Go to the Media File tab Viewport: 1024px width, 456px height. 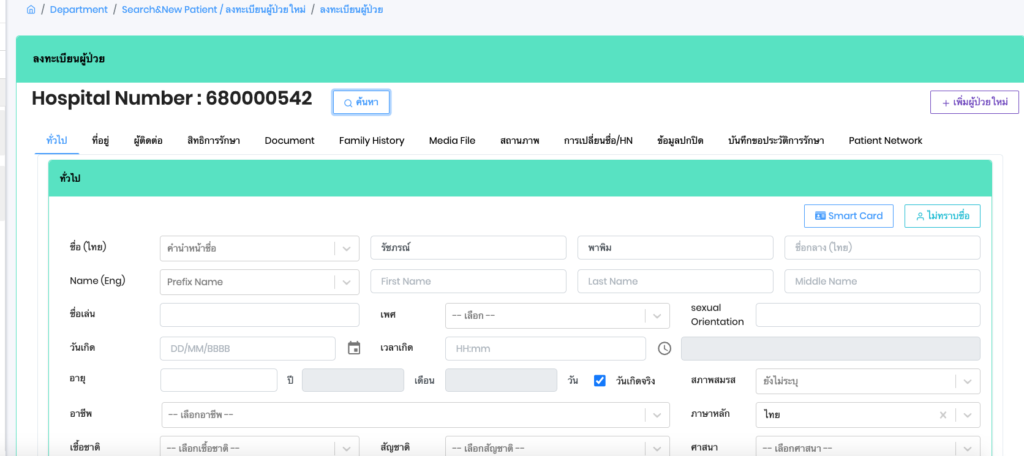coord(452,141)
